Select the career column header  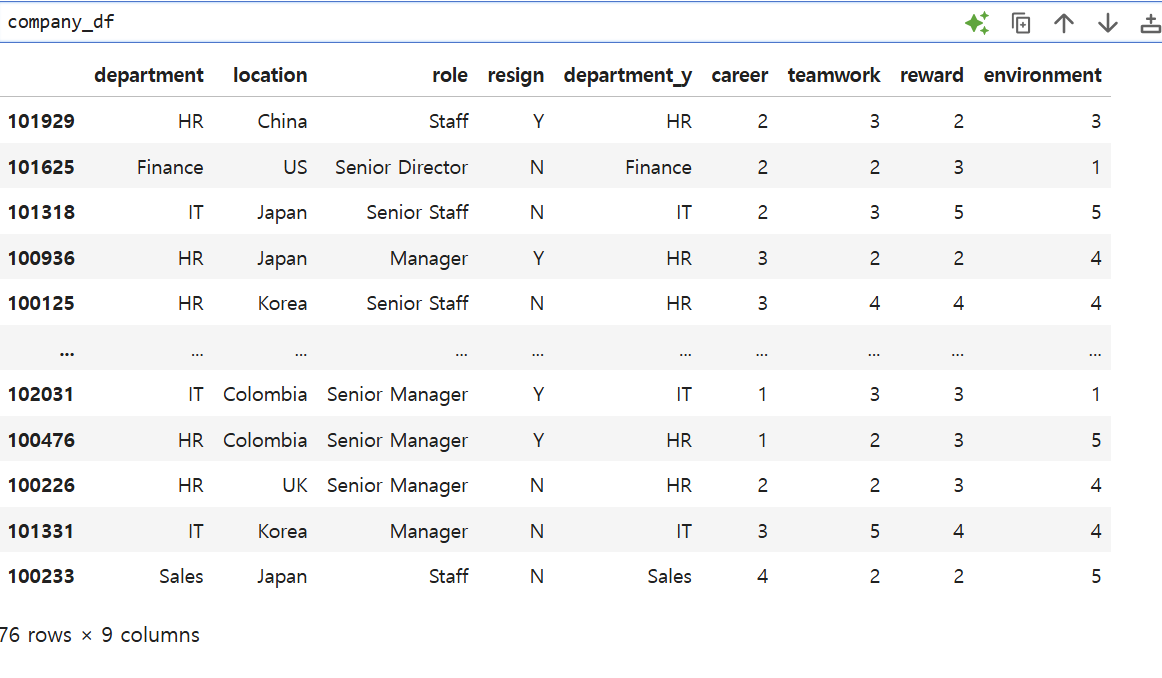point(740,76)
